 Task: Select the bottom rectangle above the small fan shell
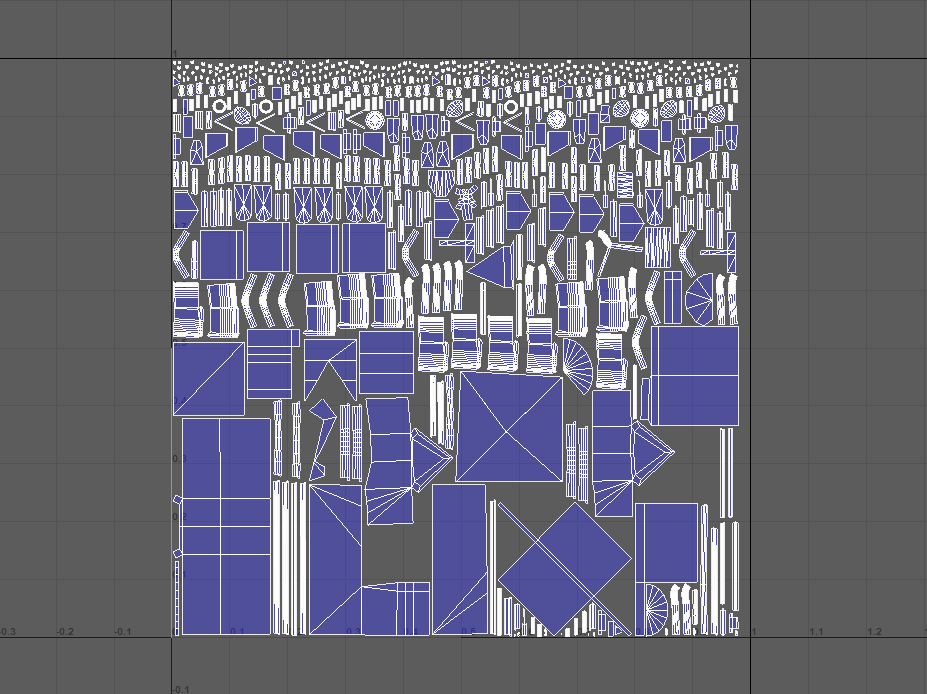point(666,540)
